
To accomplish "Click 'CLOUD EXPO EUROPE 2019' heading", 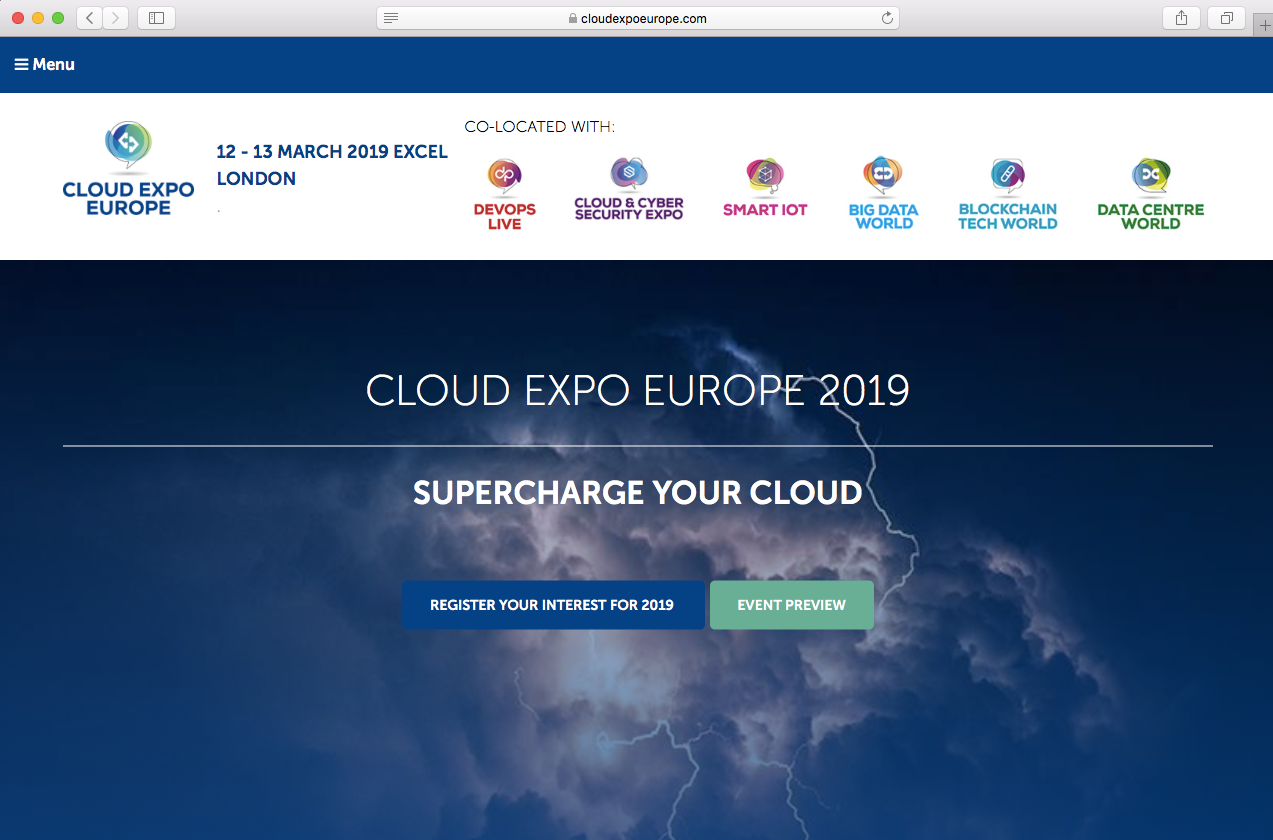I will click(x=637, y=390).
